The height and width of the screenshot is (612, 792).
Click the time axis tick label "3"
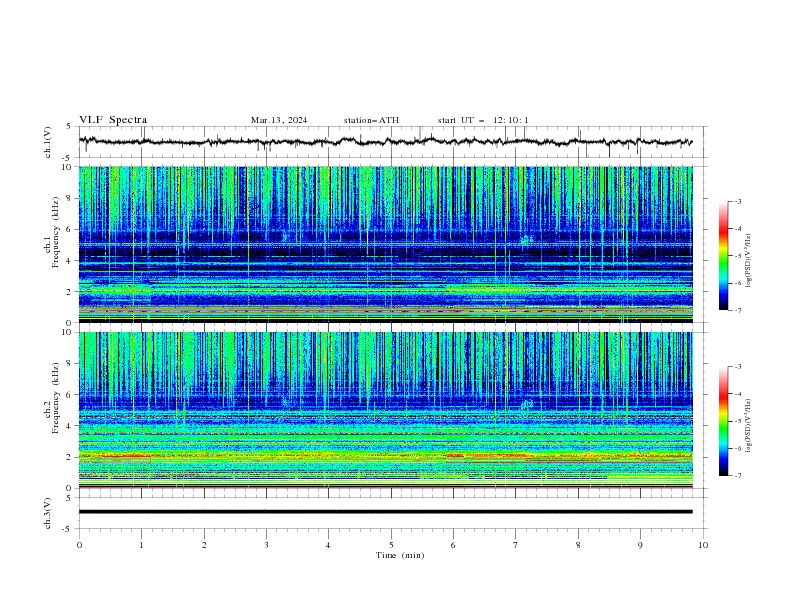tap(266, 545)
